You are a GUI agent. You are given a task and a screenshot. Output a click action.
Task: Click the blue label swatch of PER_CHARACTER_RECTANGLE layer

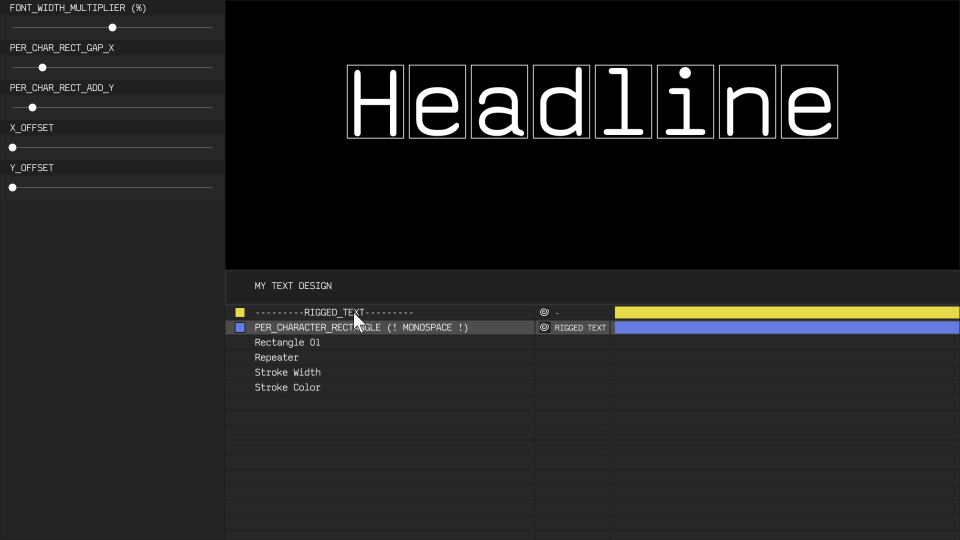(240, 328)
